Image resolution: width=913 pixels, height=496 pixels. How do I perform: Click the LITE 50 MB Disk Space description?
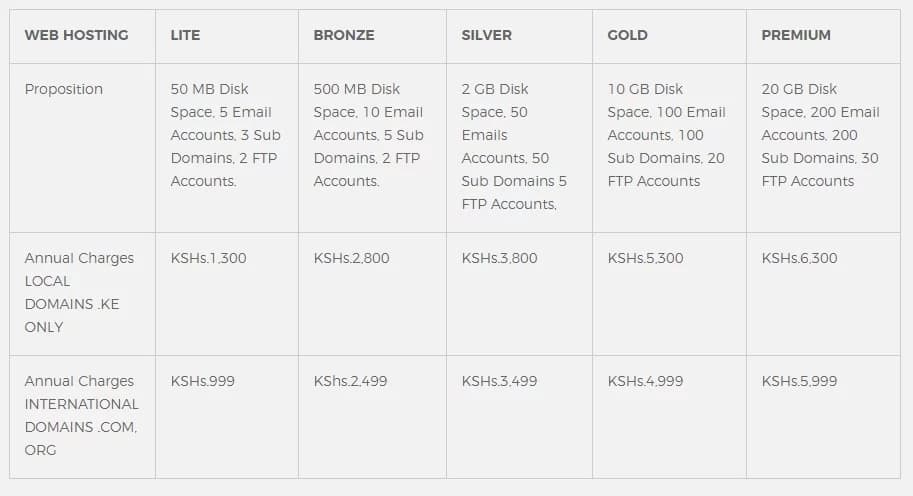coord(225,135)
